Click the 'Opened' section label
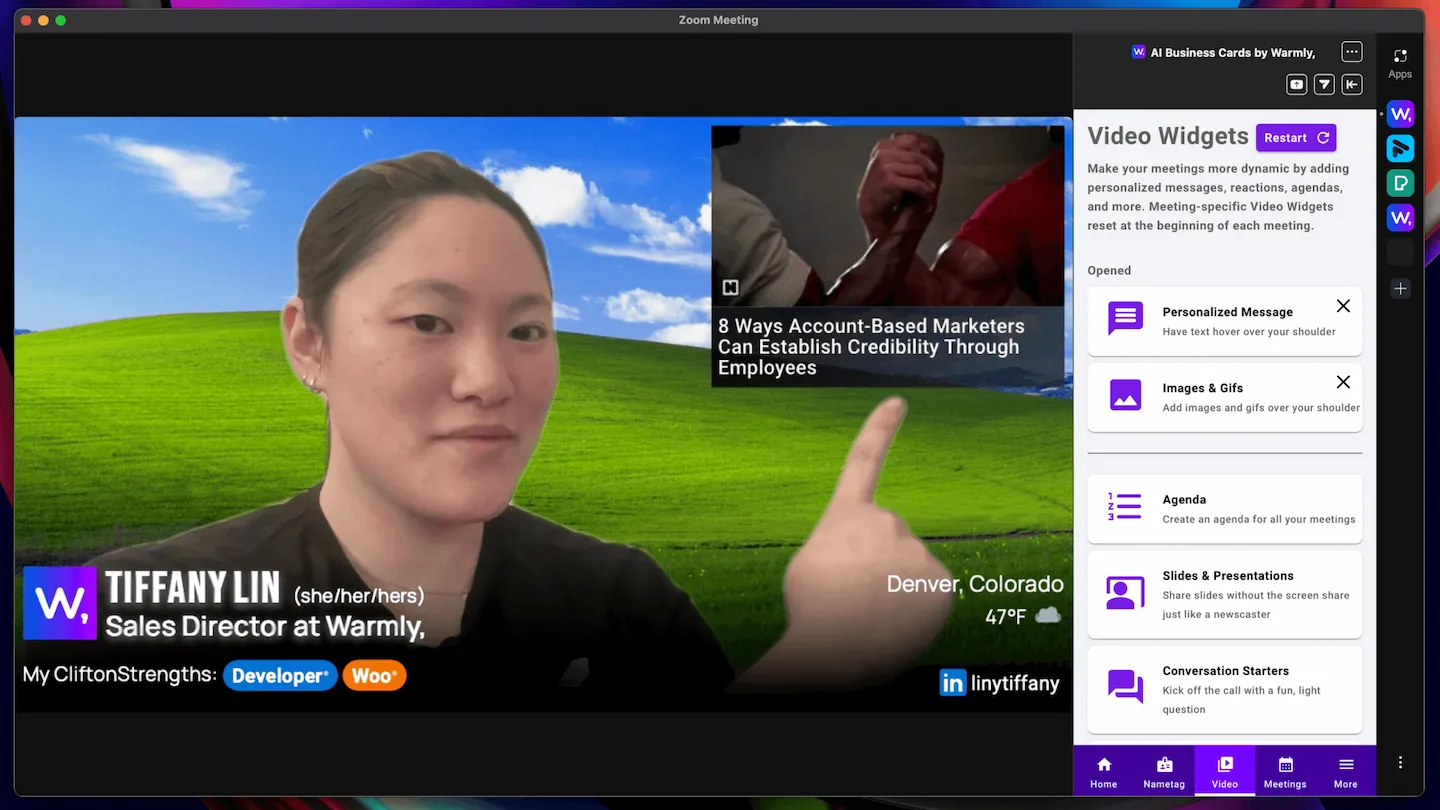 coord(1109,270)
